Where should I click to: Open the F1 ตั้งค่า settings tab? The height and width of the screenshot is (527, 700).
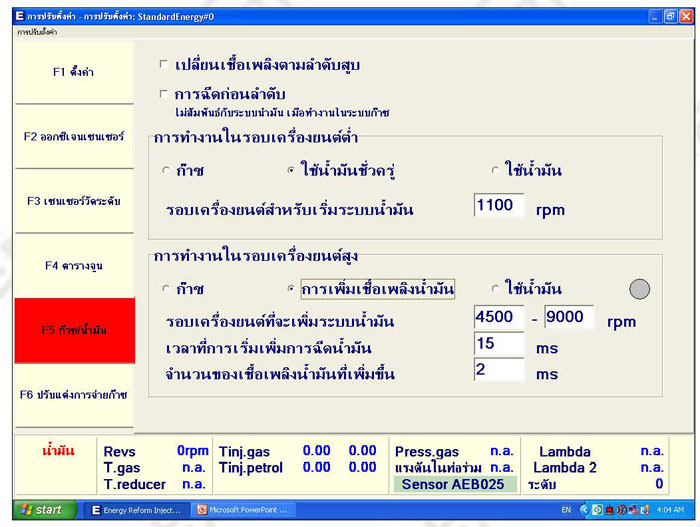[73, 73]
